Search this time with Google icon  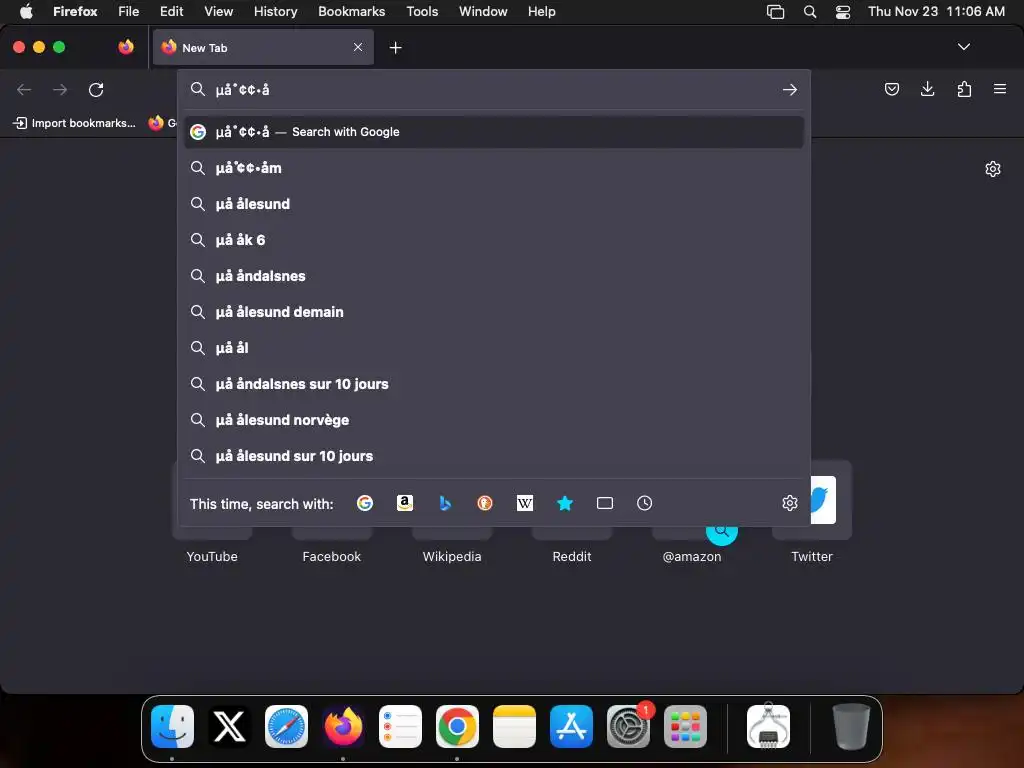[365, 503]
